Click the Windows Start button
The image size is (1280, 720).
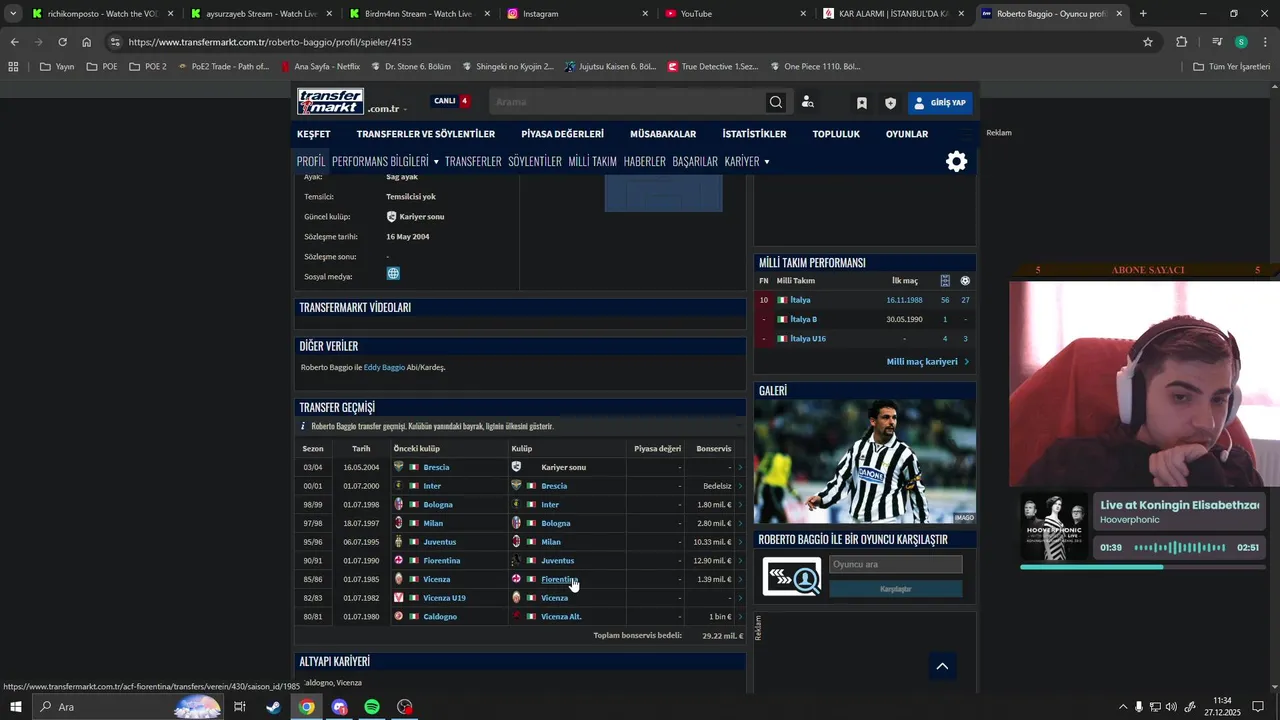click(15, 707)
